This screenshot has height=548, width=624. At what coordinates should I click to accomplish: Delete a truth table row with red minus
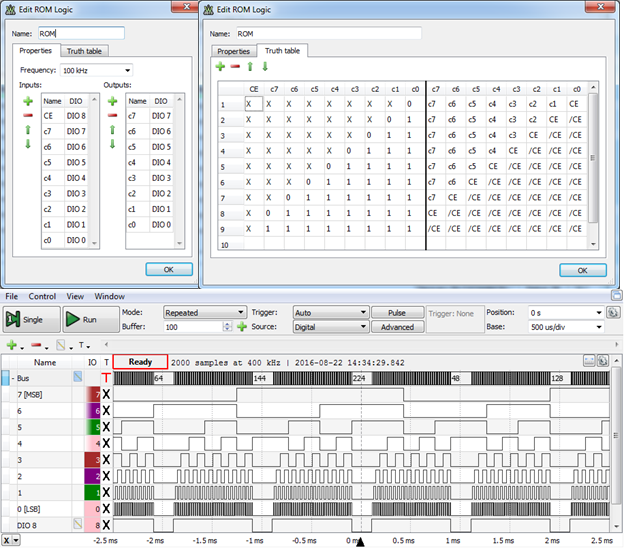235,66
